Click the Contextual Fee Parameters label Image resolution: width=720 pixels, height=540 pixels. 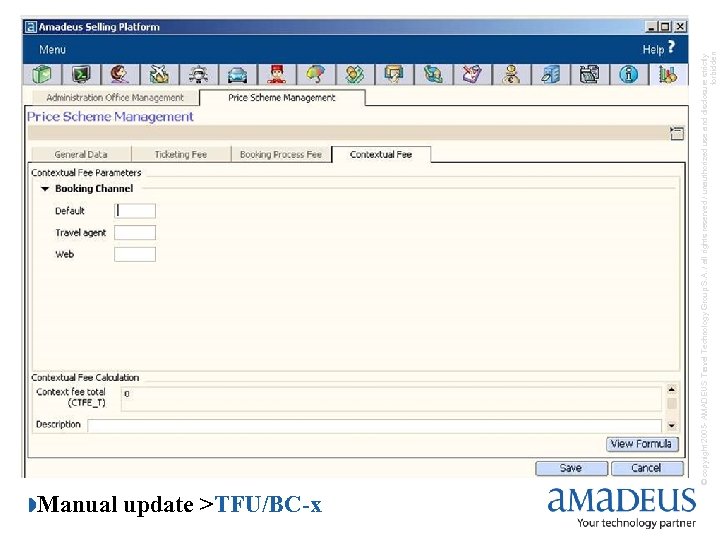pyautogui.click(x=86, y=173)
